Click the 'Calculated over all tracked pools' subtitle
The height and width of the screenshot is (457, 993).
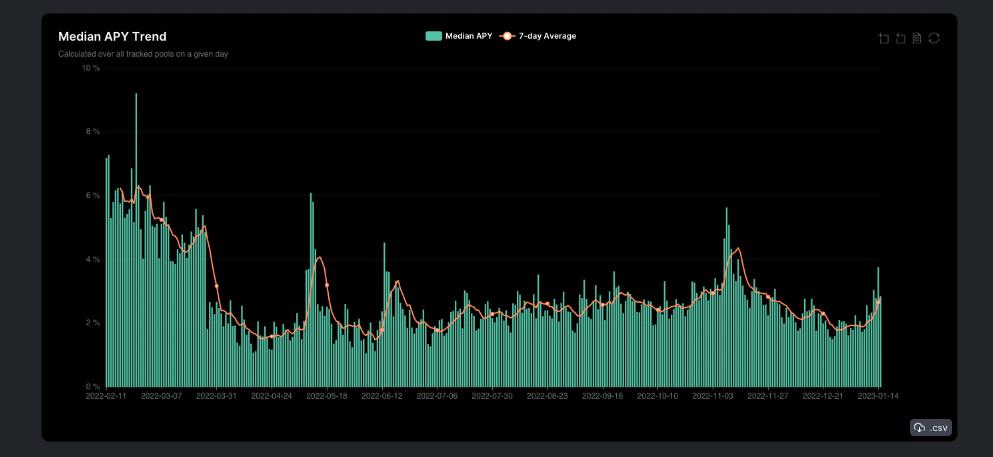tap(143, 54)
